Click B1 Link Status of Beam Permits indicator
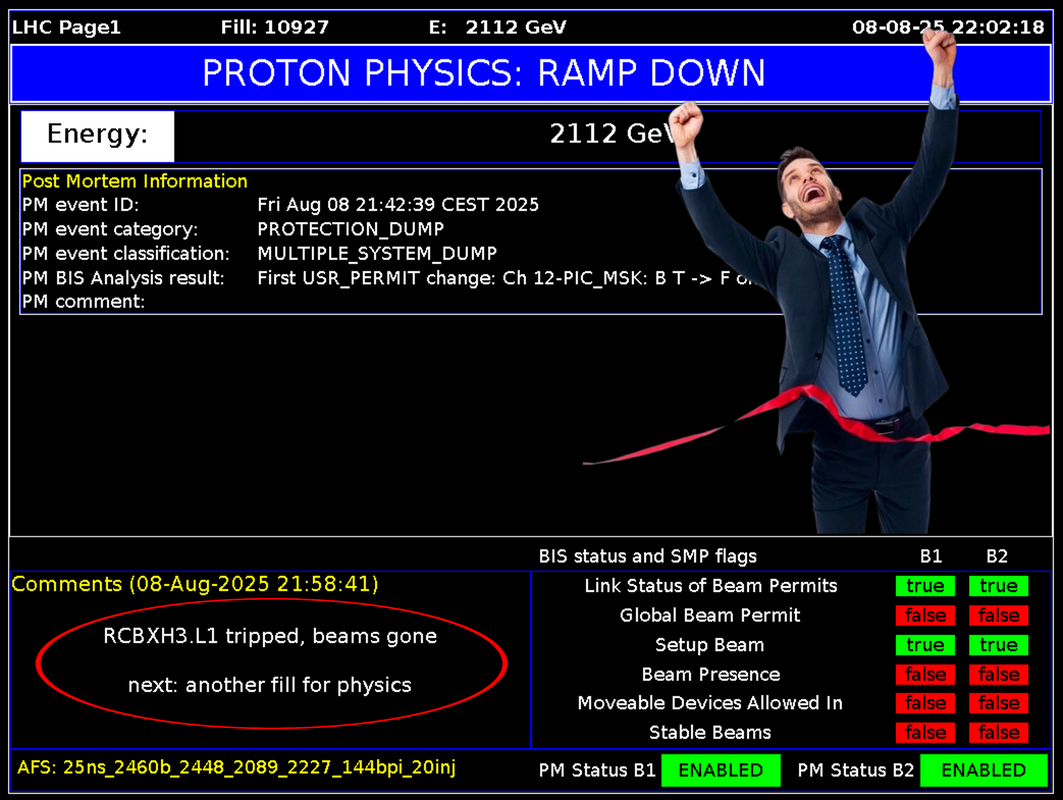 coord(925,586)
